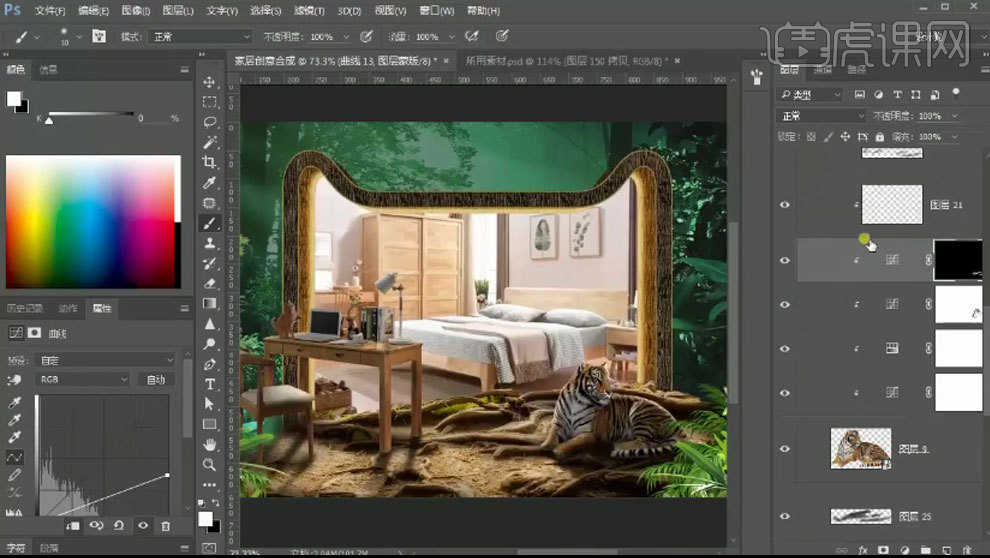Open the layer blend mode 正常 dropdown

[821, 116]
